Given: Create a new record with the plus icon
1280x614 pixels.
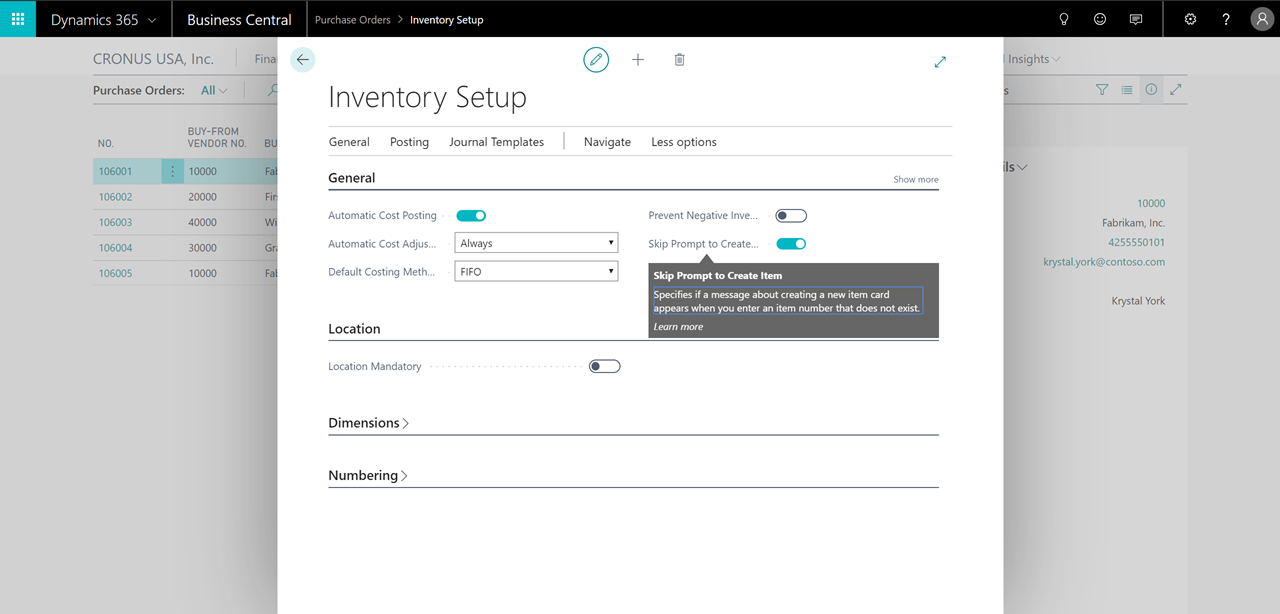Looking at the screenshot, I should [x=638, y=59].
